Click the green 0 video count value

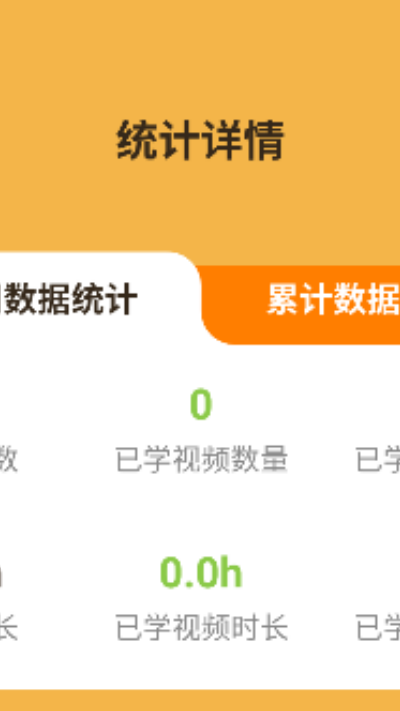201,404
